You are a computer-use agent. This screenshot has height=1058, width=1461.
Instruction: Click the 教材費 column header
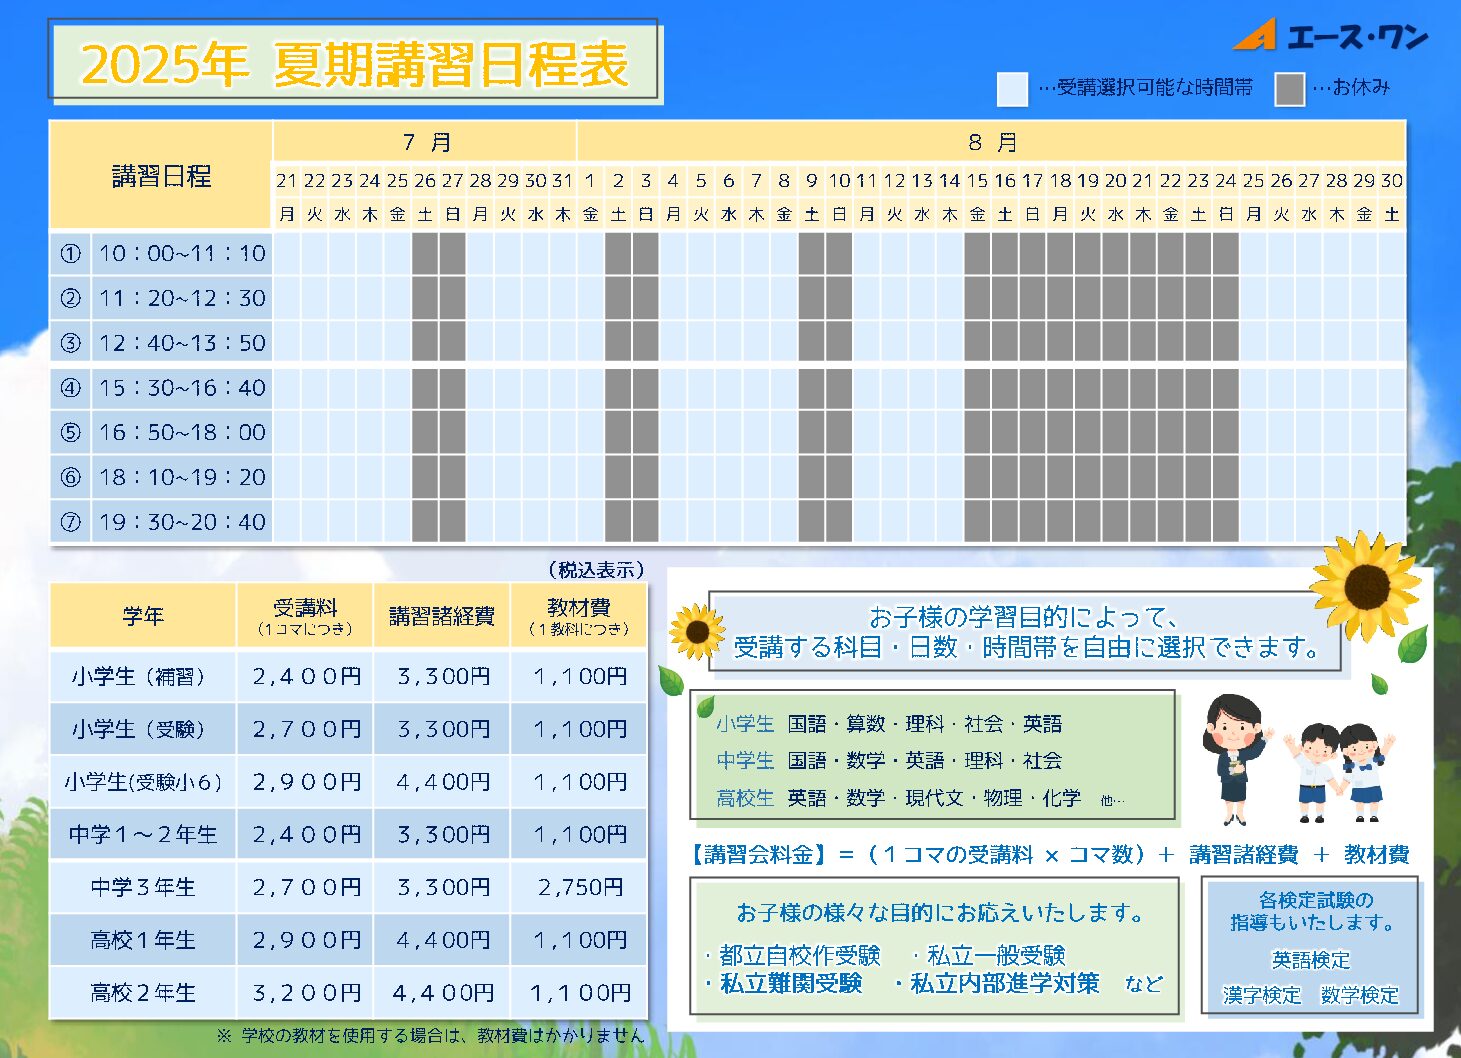click(579, 616)
